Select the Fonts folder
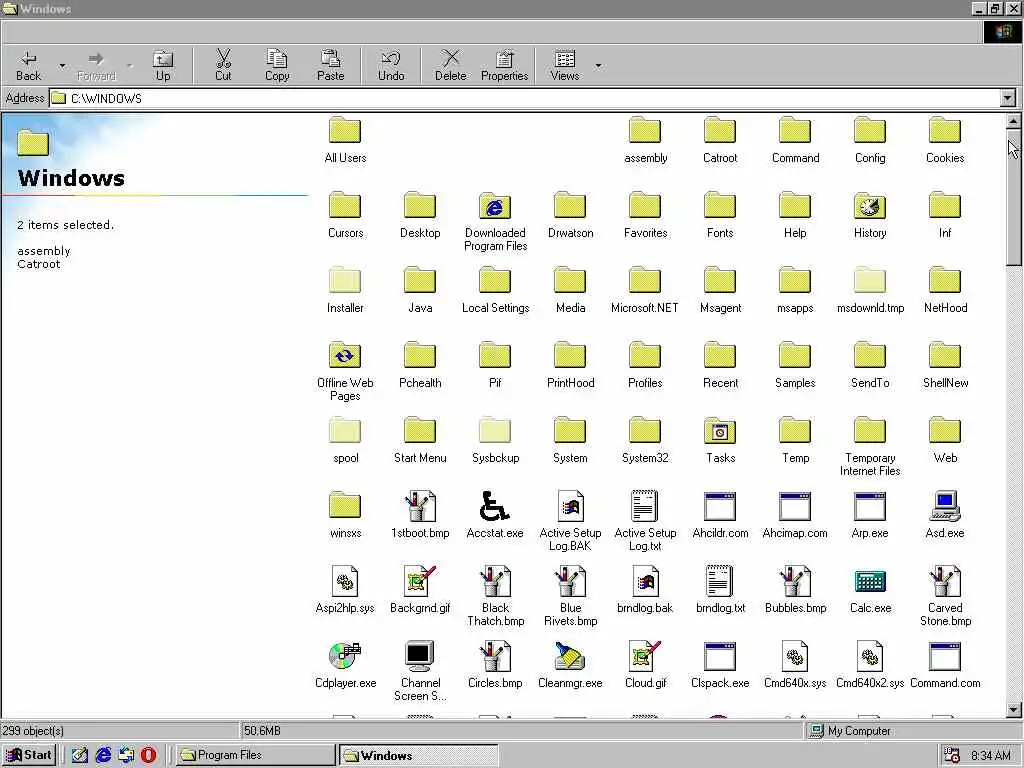This screenshot has height=768, width=1024. click(x=720, y=216)
